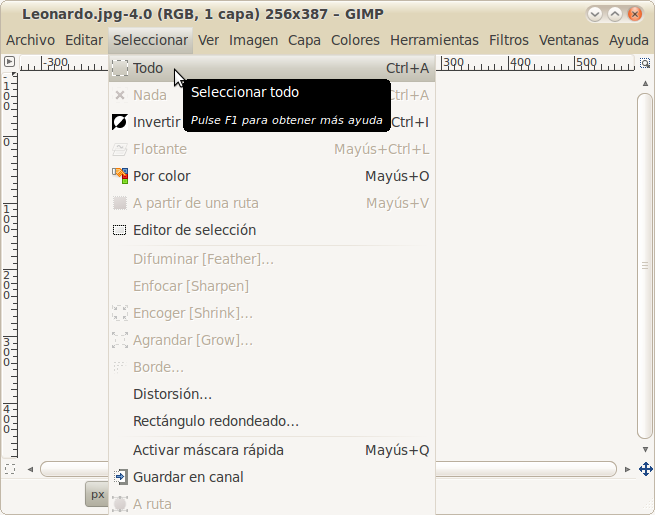Click the Nada menu entry
The width and height of the screenshot is (655, 515).
point(272,95)
